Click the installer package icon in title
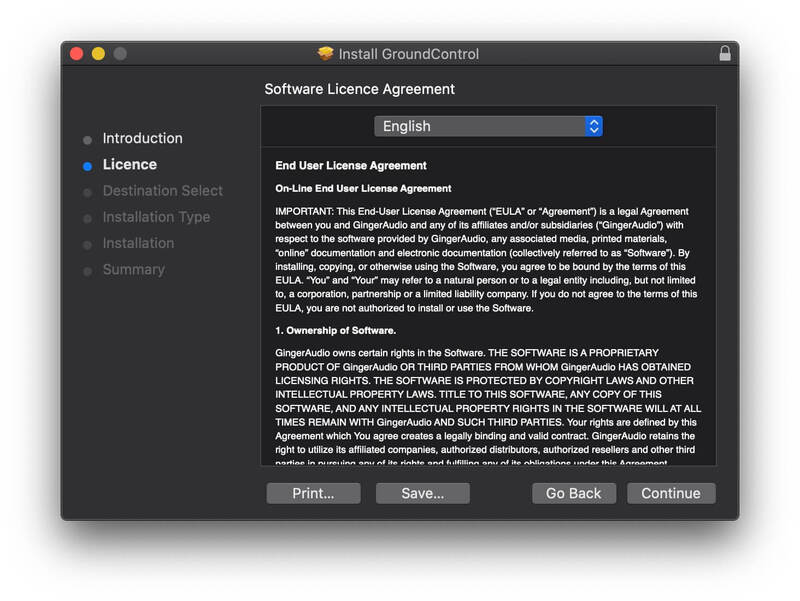The image size is (800, 601). click(326, 53)
